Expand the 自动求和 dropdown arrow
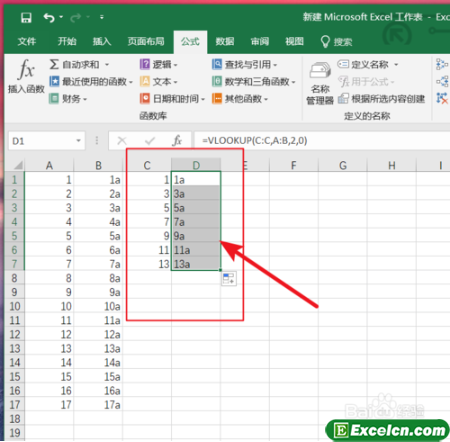This screenshot has height=442, width=450. [107, 64]
